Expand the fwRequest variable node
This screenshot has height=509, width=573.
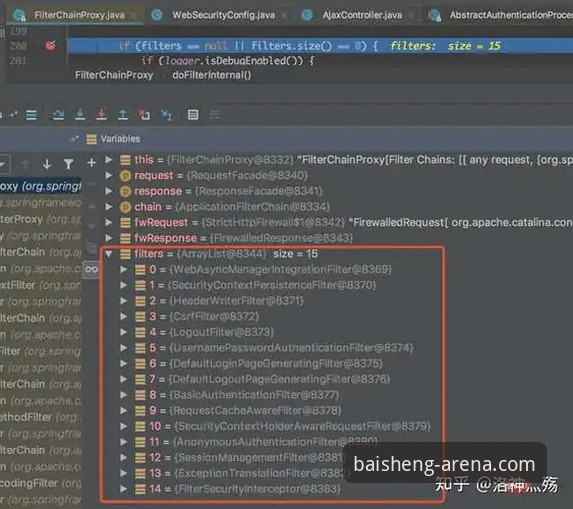pyautogui.click(x=109, y=222)
